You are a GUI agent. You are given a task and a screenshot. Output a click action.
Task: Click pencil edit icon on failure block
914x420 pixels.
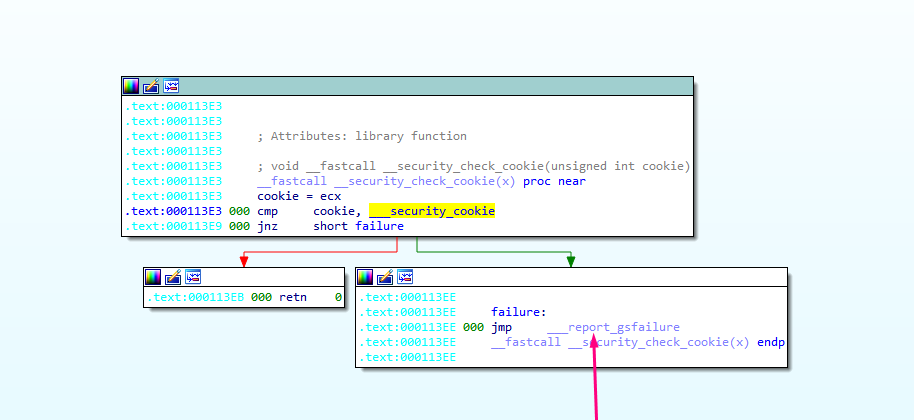pyautogui.click(x=385, y=277)
